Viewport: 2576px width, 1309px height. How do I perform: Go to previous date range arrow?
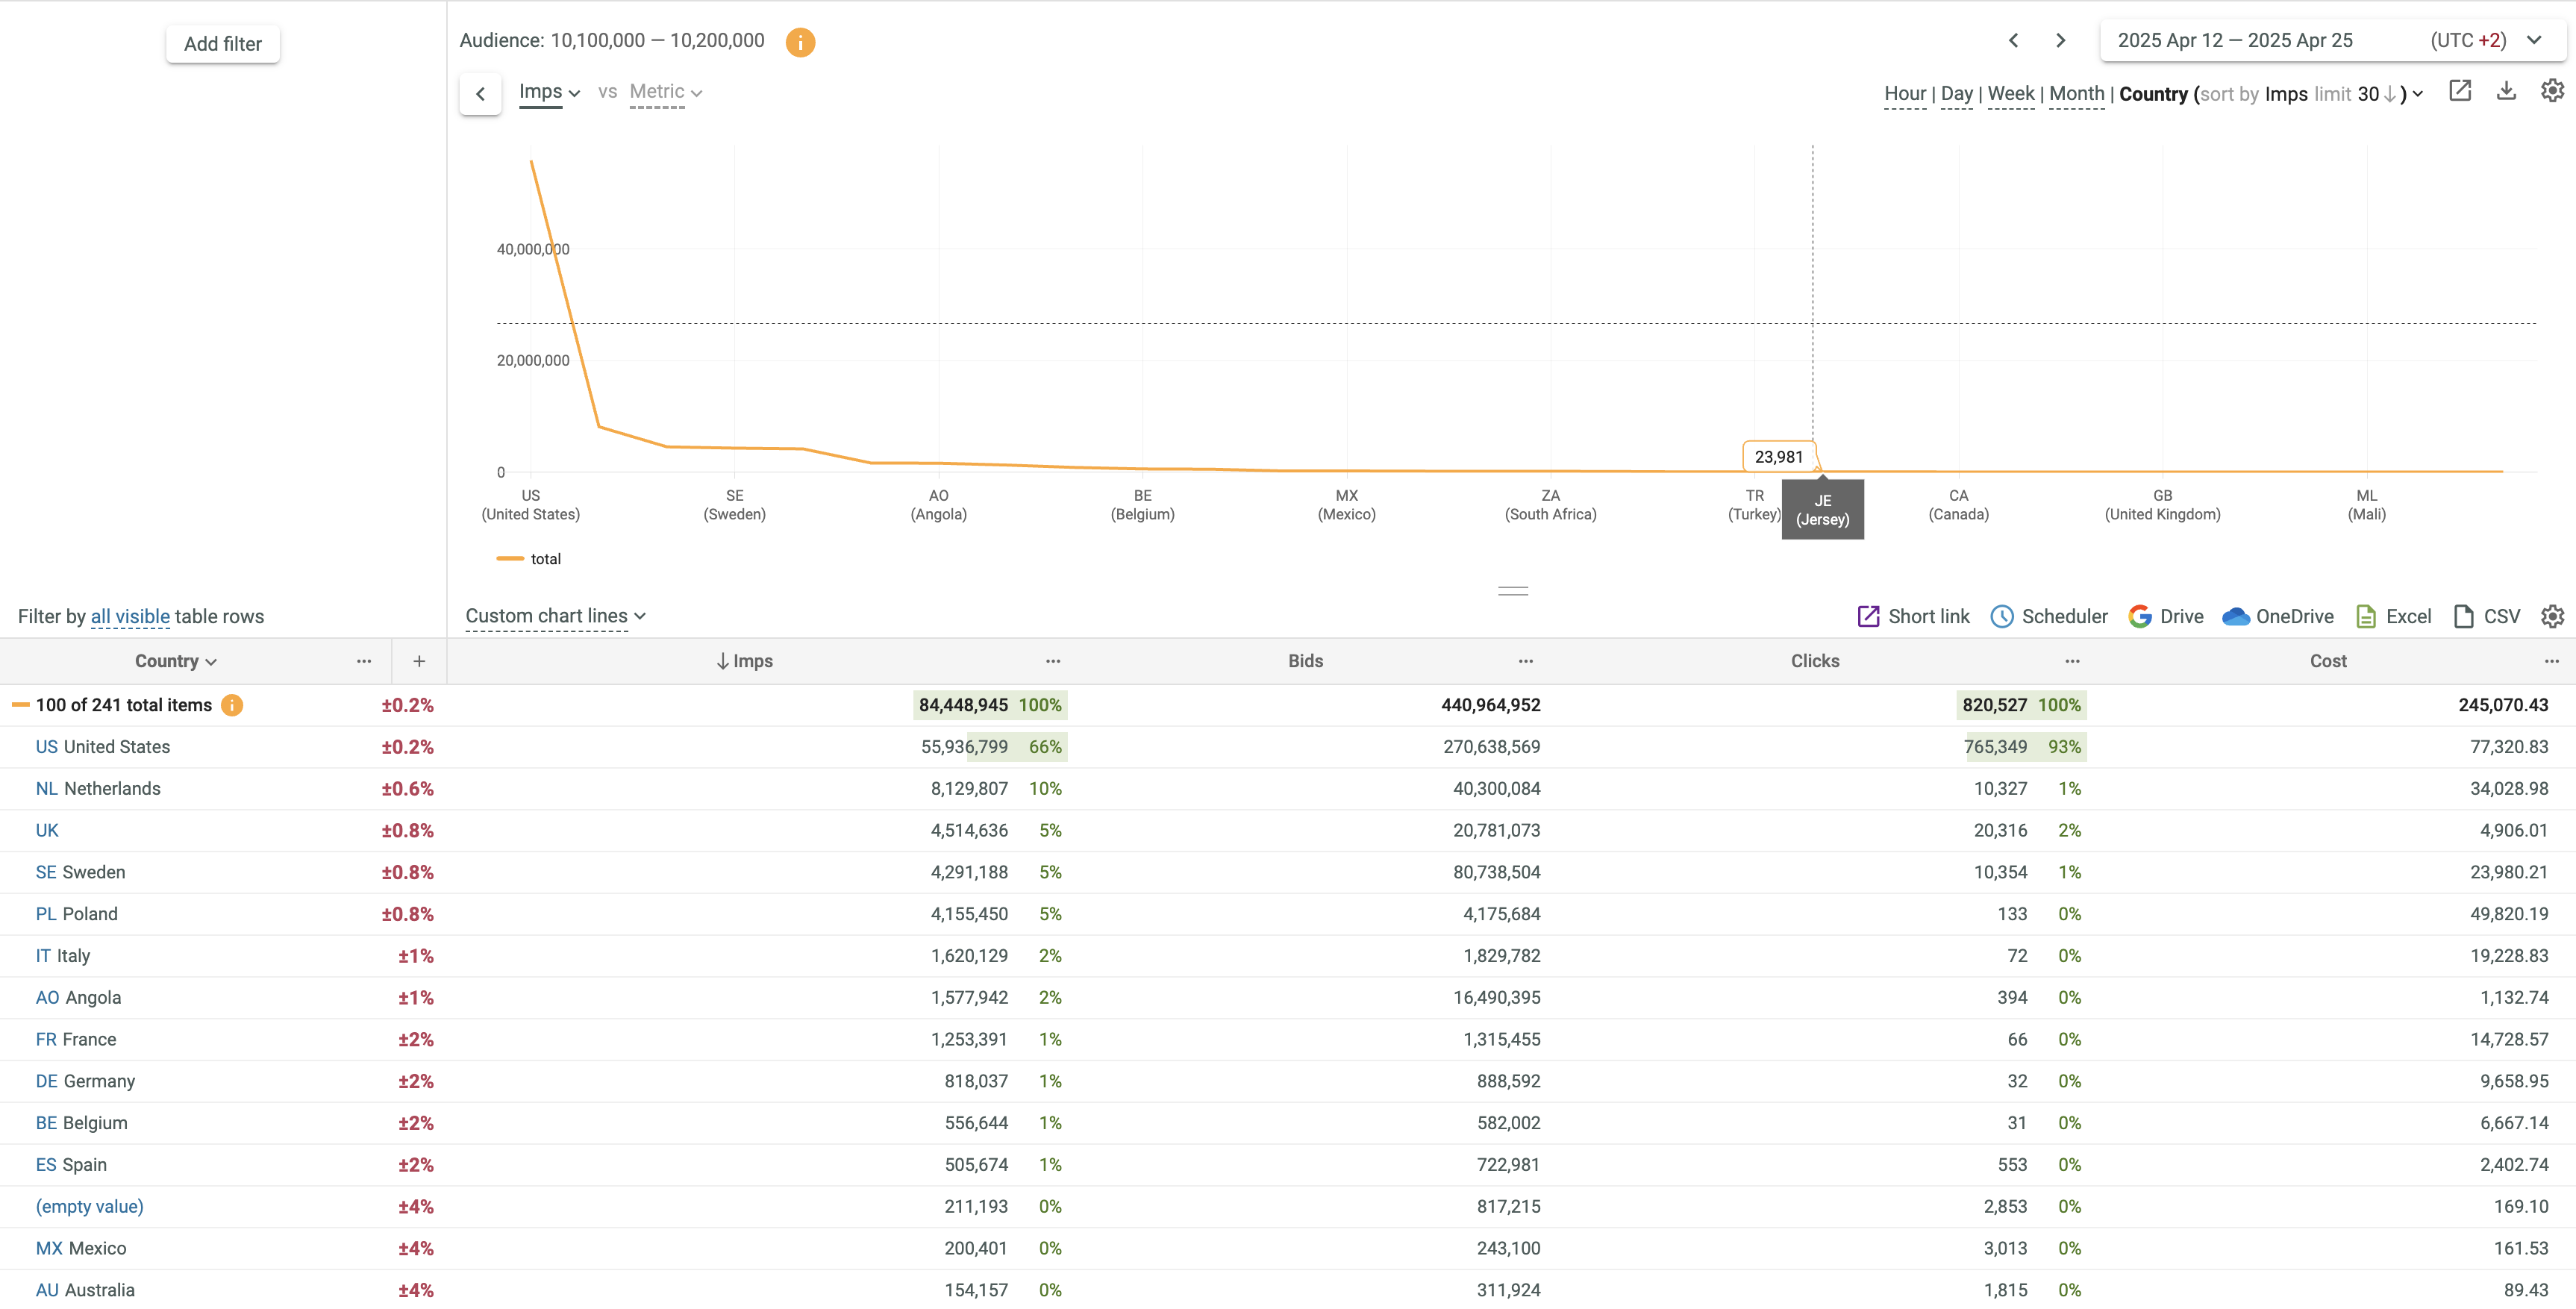[x=2014, y=41]
